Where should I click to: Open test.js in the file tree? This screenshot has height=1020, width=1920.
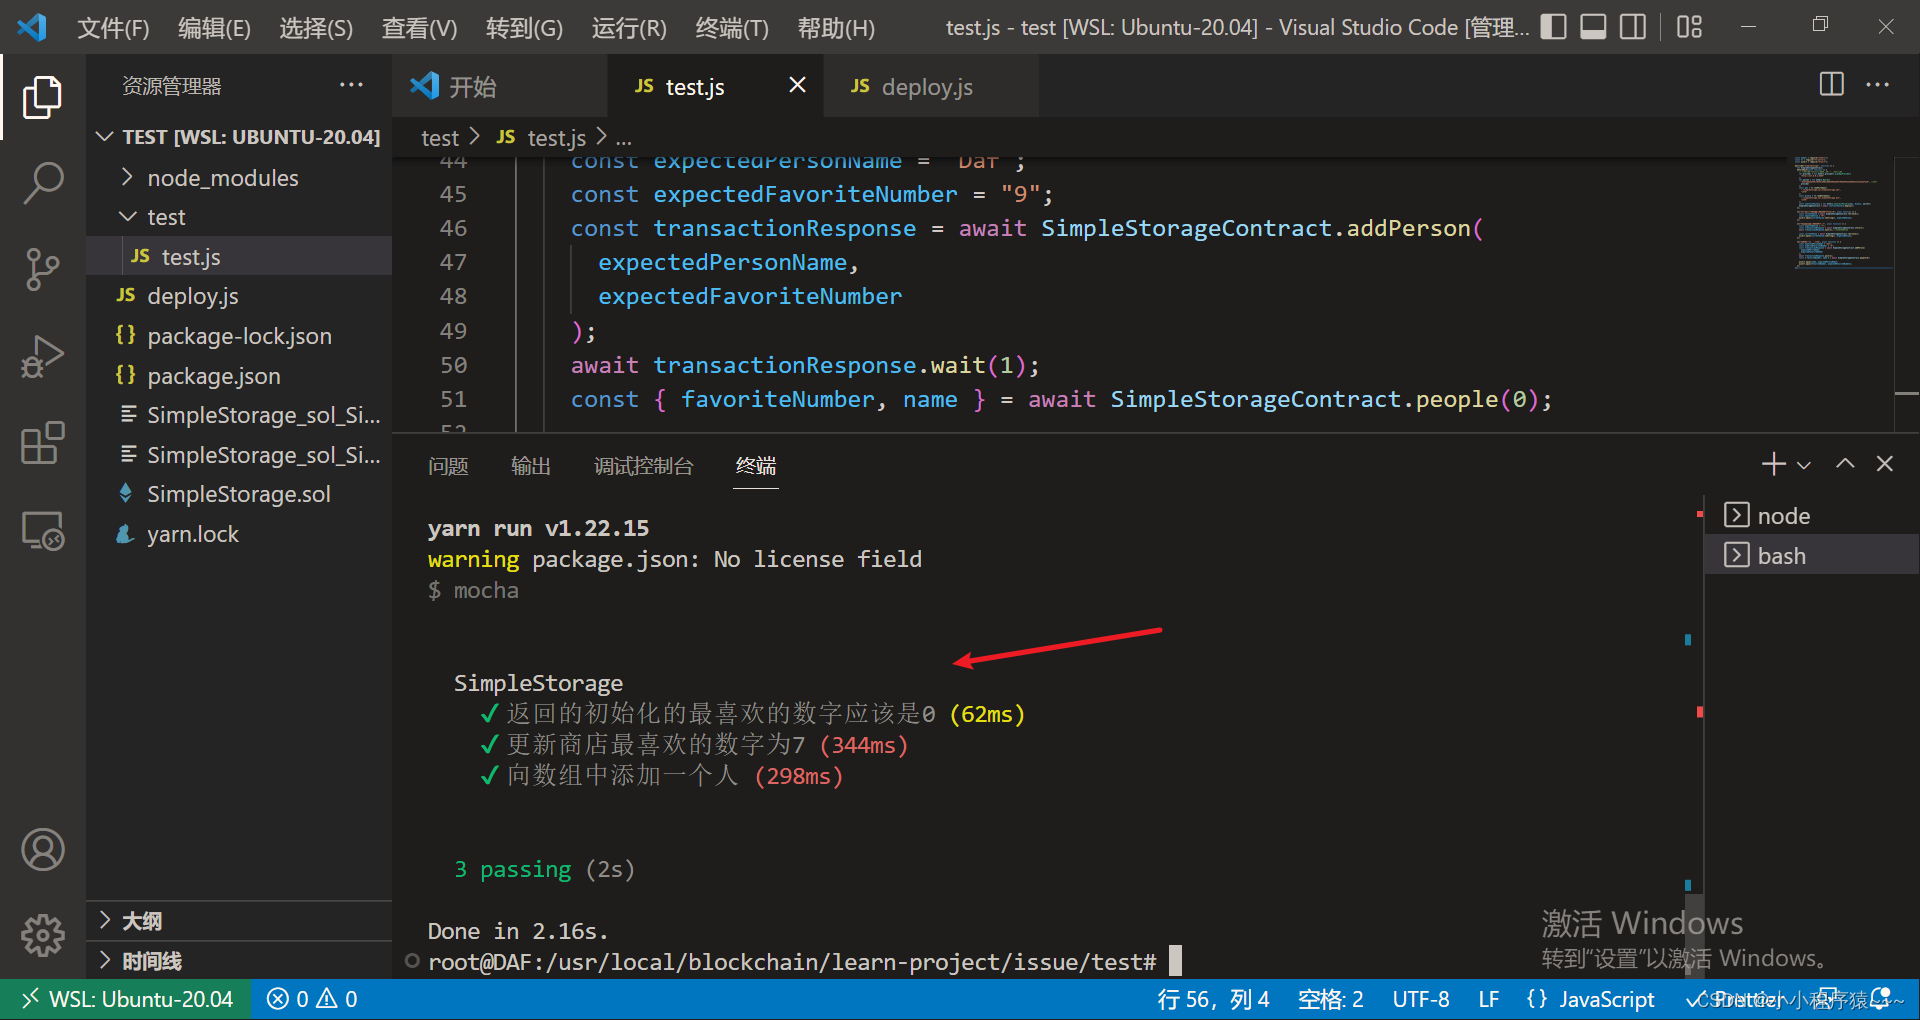[239, 257]
